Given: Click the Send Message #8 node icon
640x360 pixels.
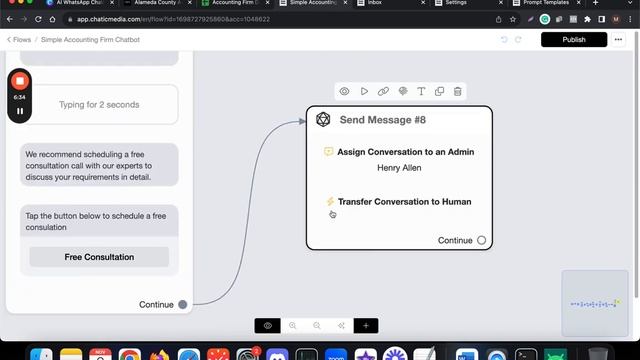Looking at the screenshot, I should tap(323, 120).
